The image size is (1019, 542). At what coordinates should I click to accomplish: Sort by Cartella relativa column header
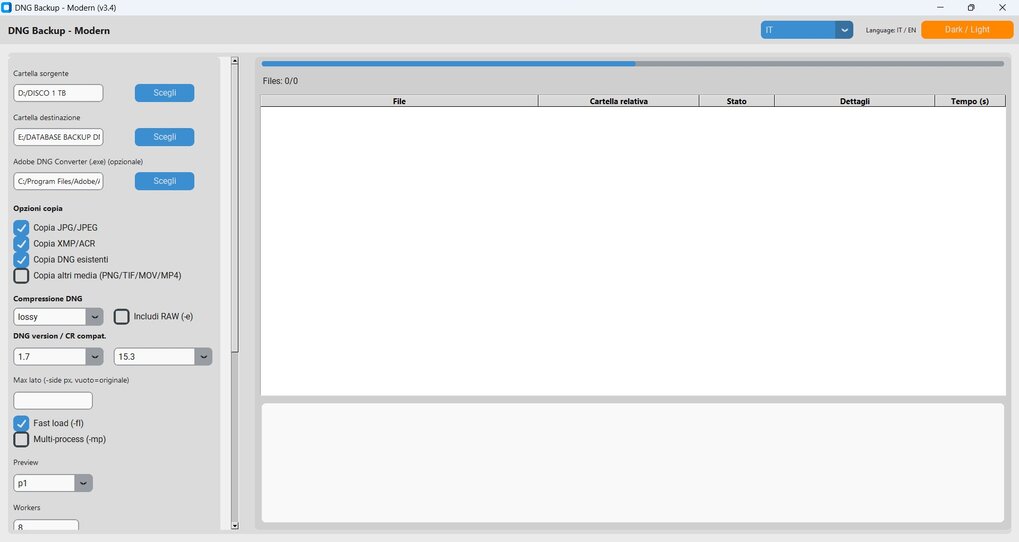coord(619,101)
